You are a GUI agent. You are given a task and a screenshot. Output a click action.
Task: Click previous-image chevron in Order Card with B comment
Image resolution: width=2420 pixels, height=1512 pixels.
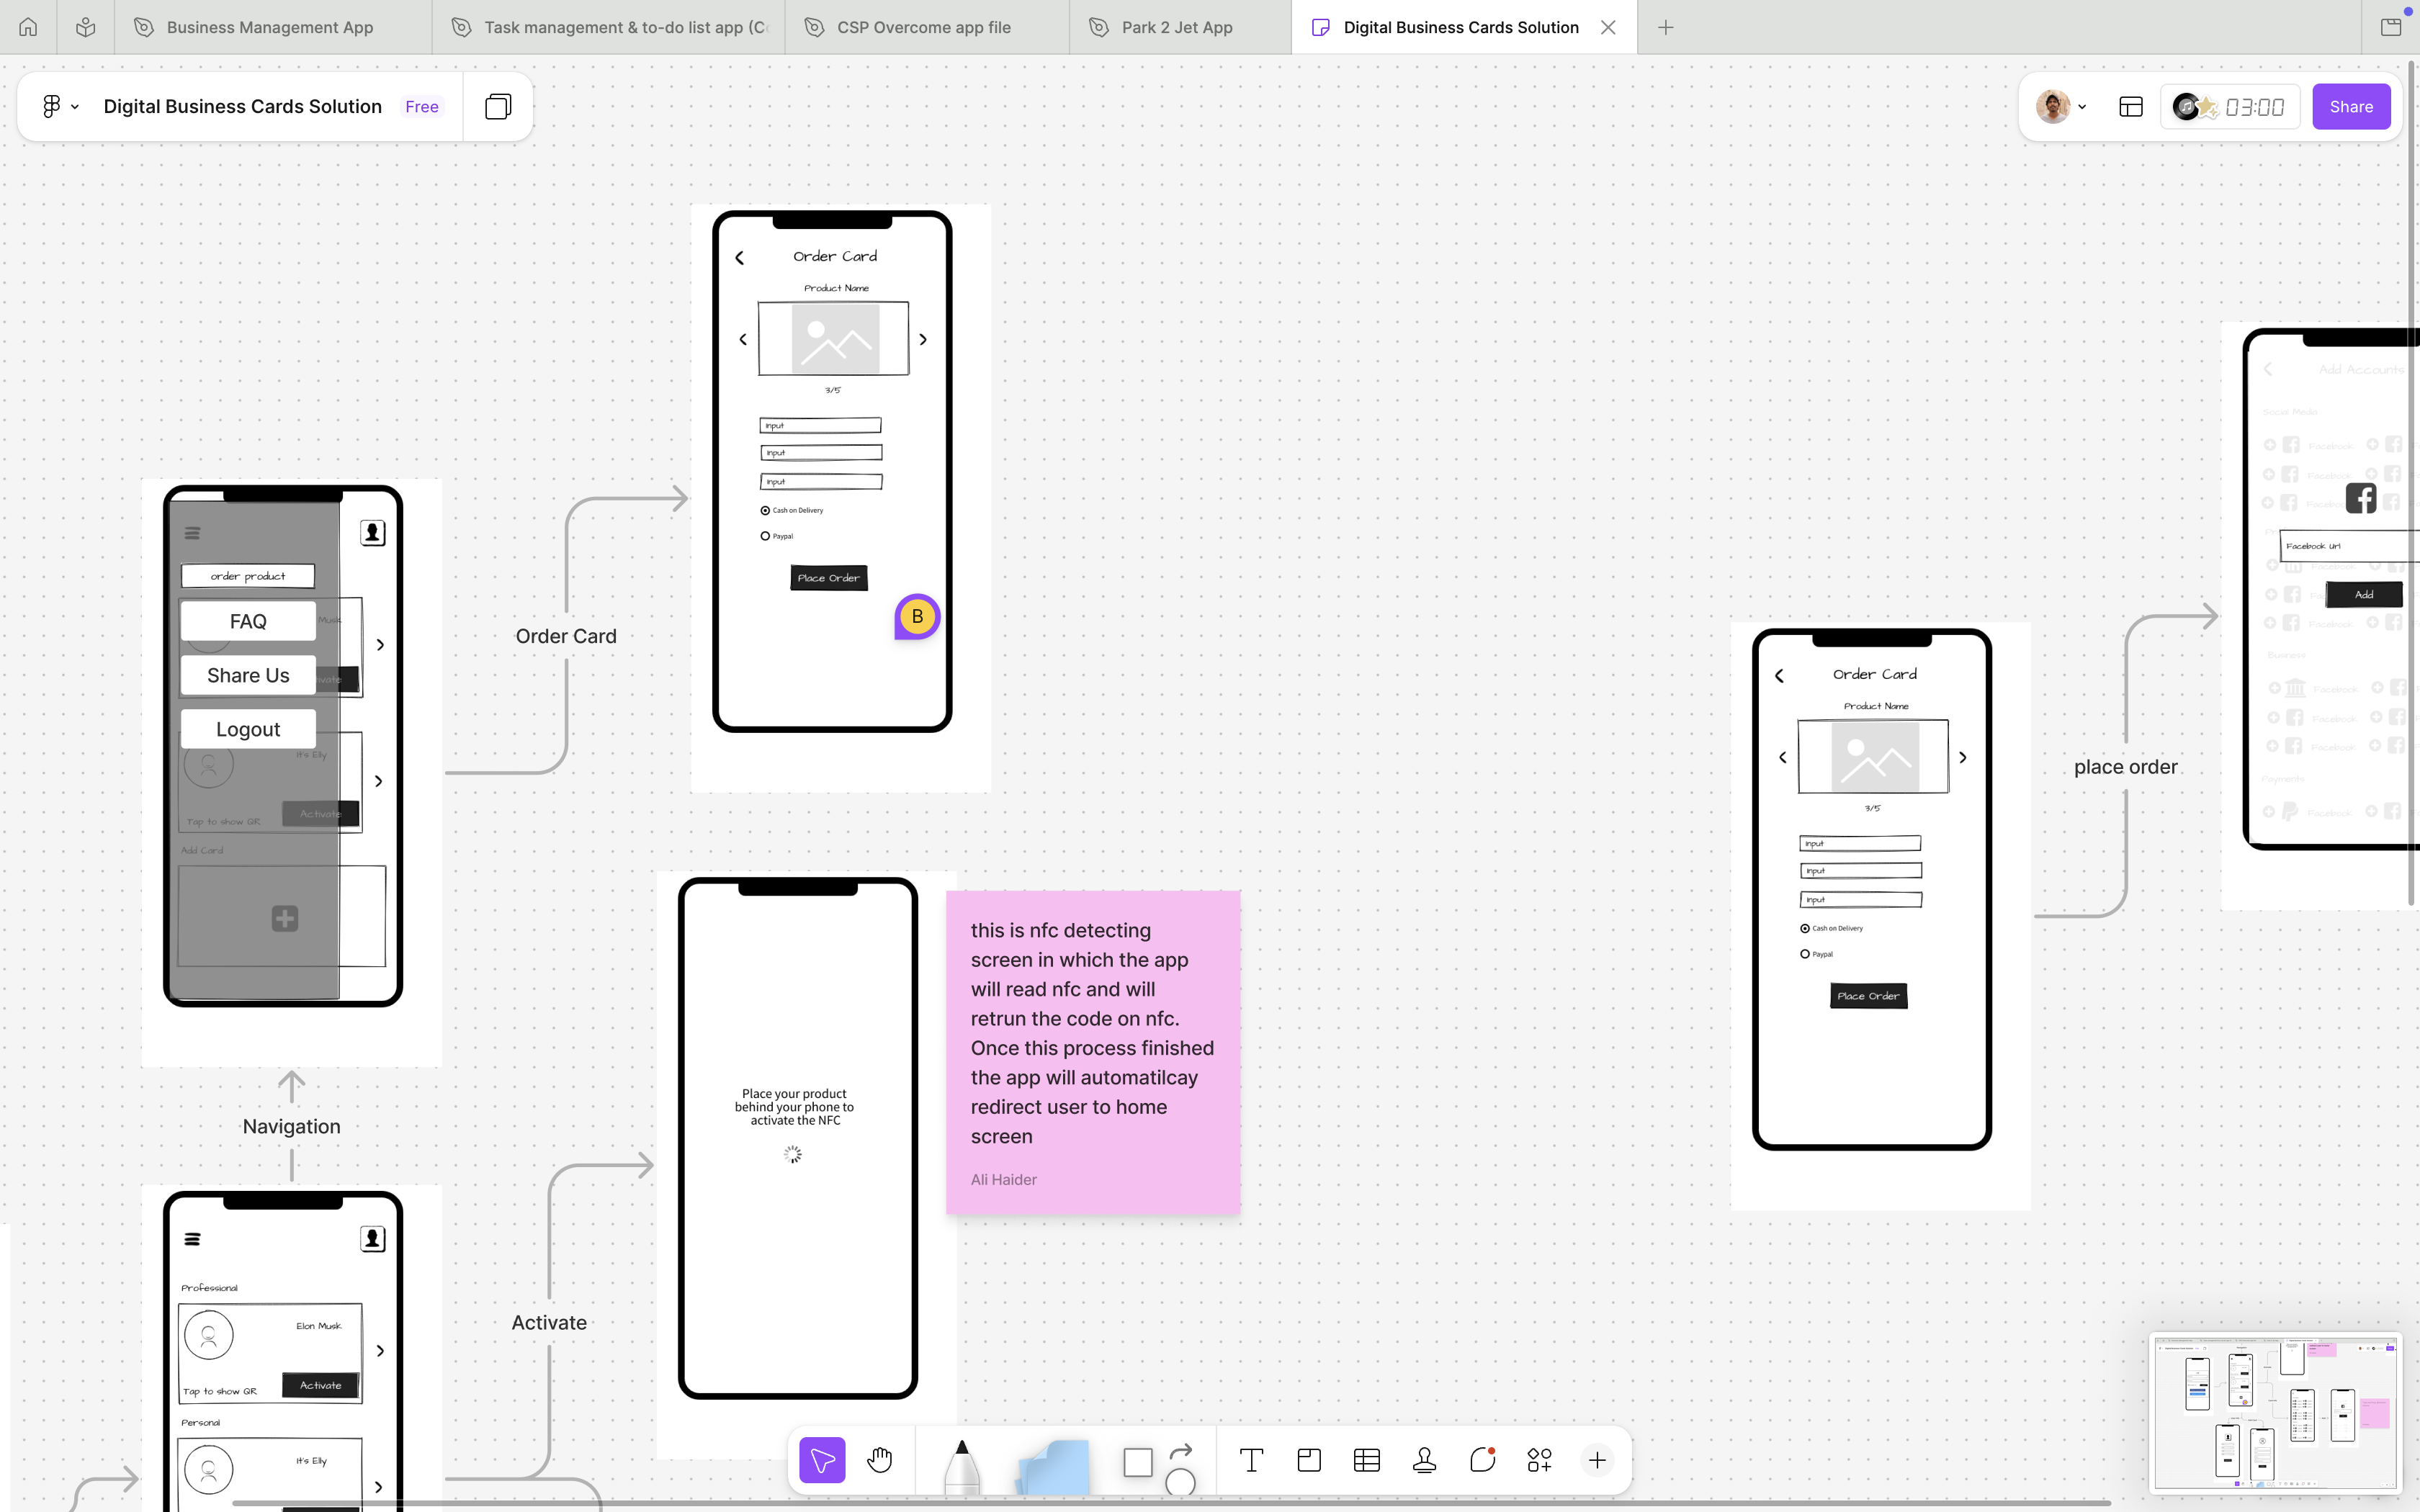(743, 340)
